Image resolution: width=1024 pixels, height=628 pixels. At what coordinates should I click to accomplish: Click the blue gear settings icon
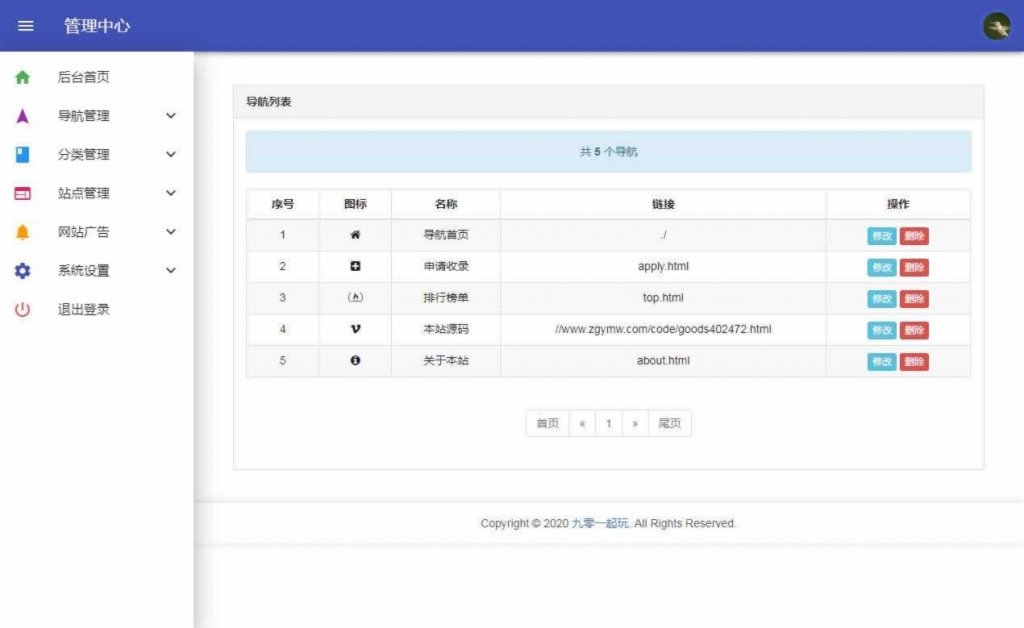tap(22, 270)
